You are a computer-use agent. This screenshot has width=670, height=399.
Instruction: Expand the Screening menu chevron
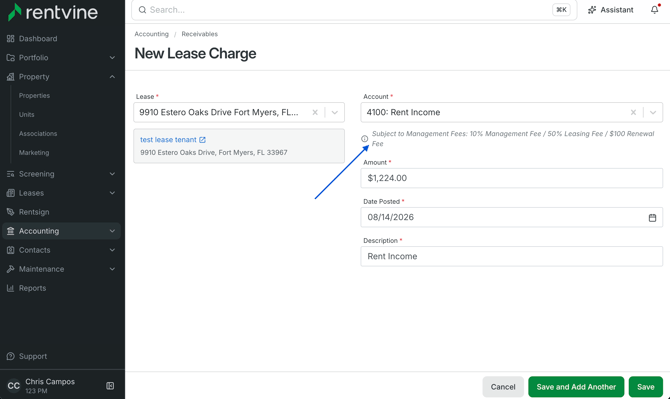112,174
